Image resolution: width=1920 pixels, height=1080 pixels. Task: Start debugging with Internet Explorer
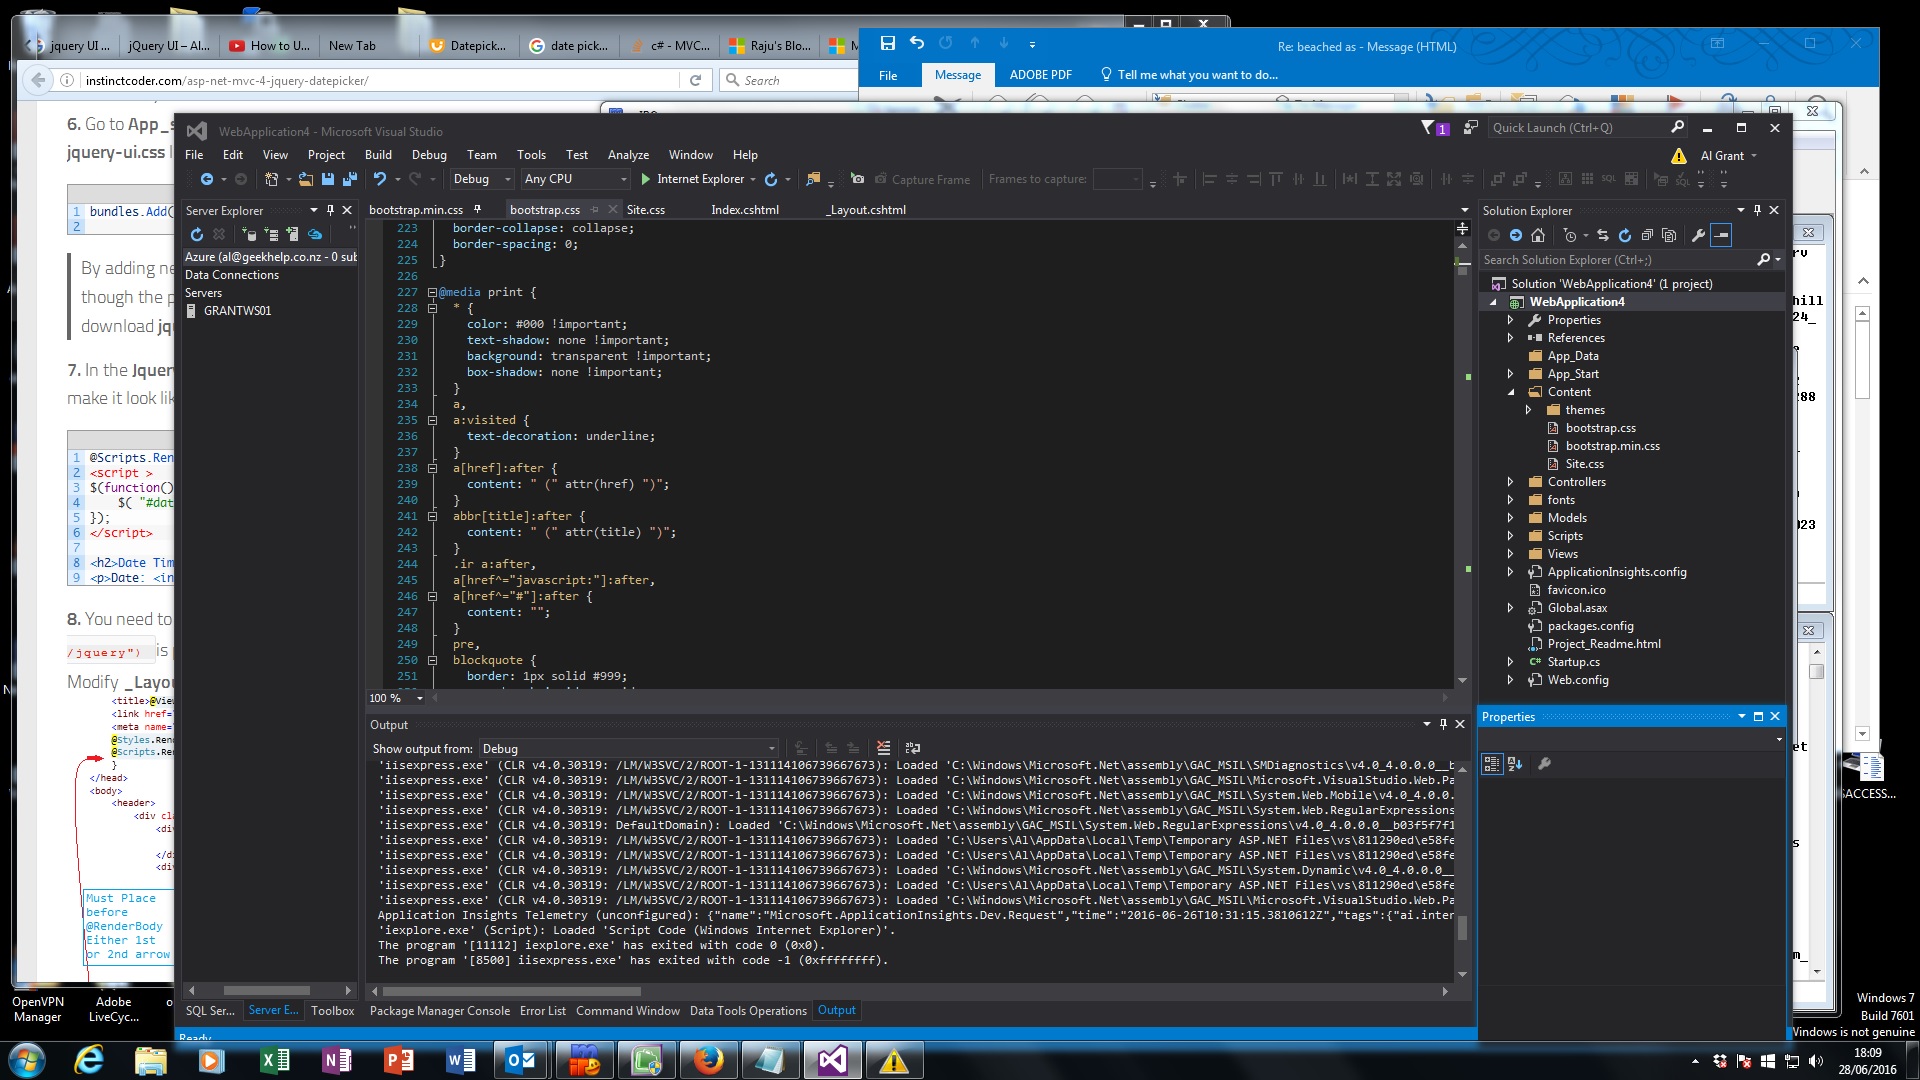click(692, 179)
